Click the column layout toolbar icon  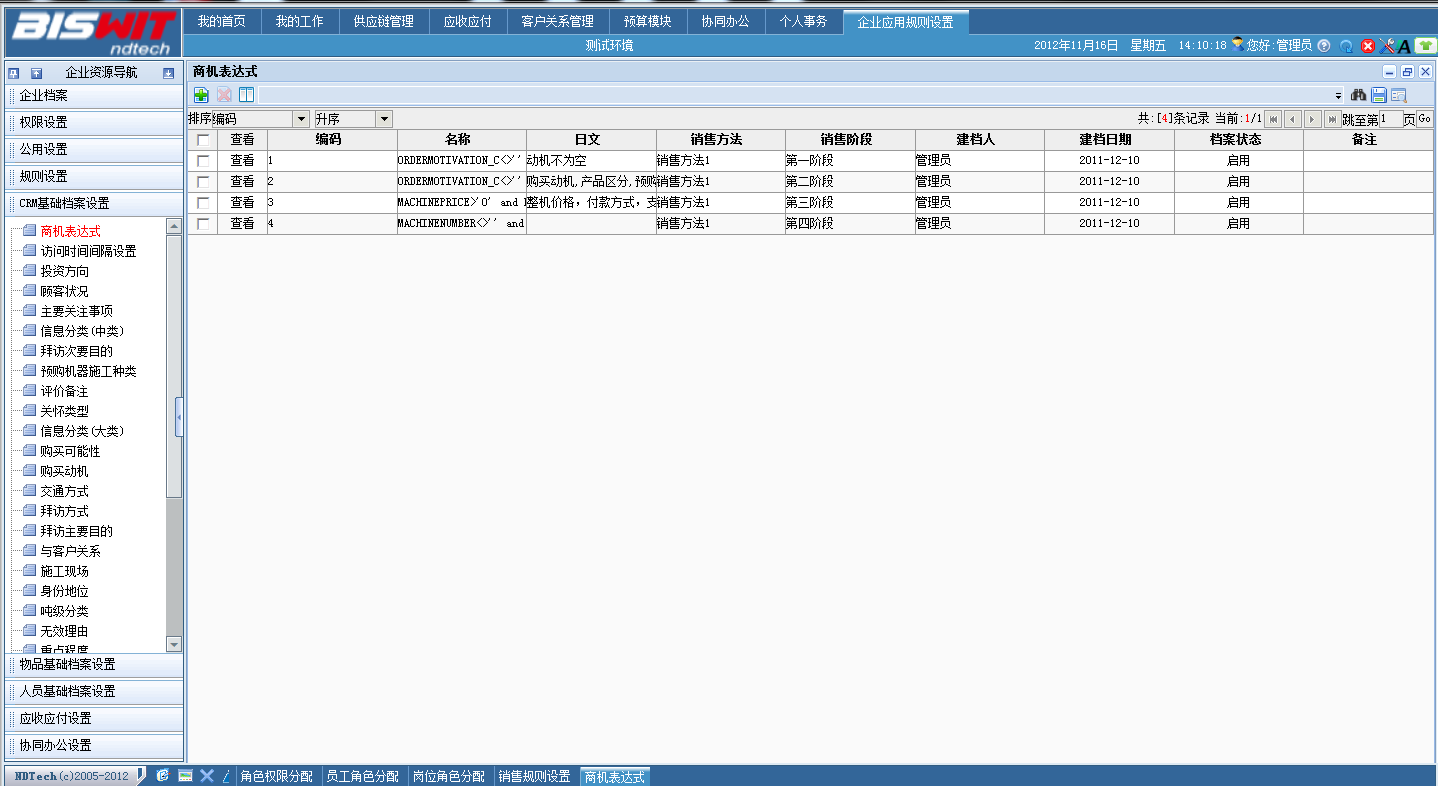246,95
